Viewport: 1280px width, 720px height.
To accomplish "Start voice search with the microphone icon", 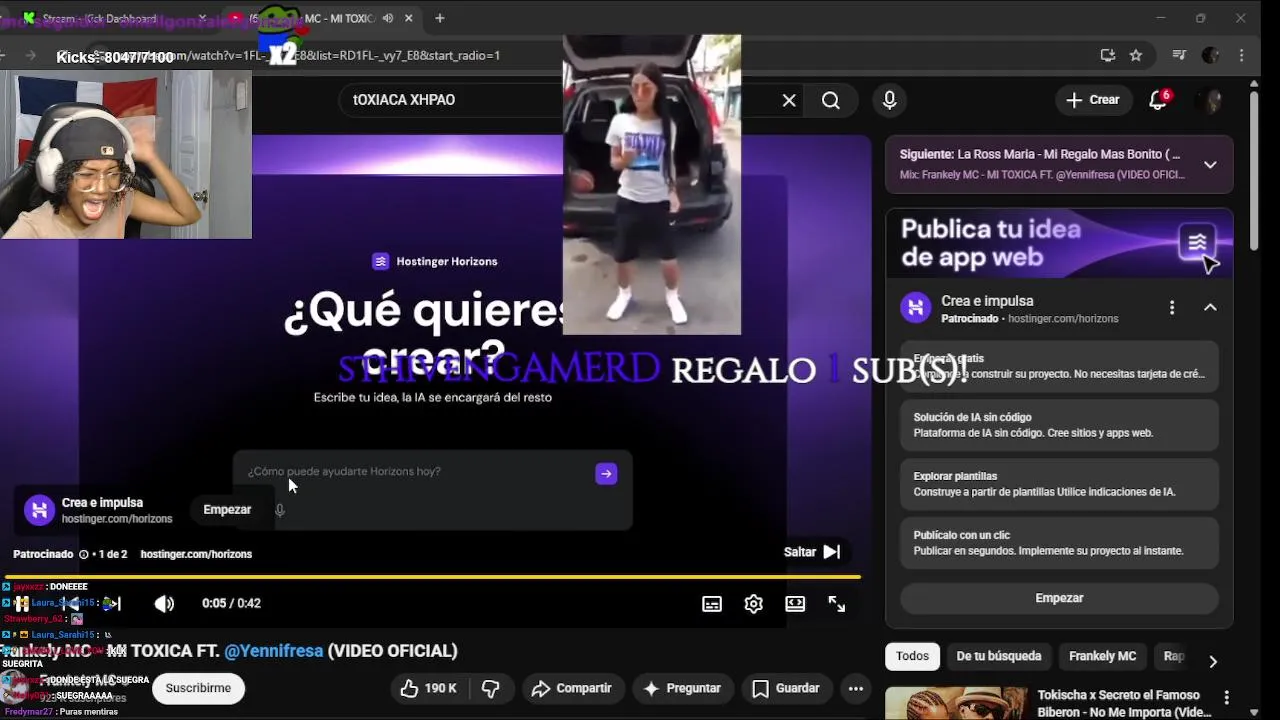I will click(x=889, y=100).
